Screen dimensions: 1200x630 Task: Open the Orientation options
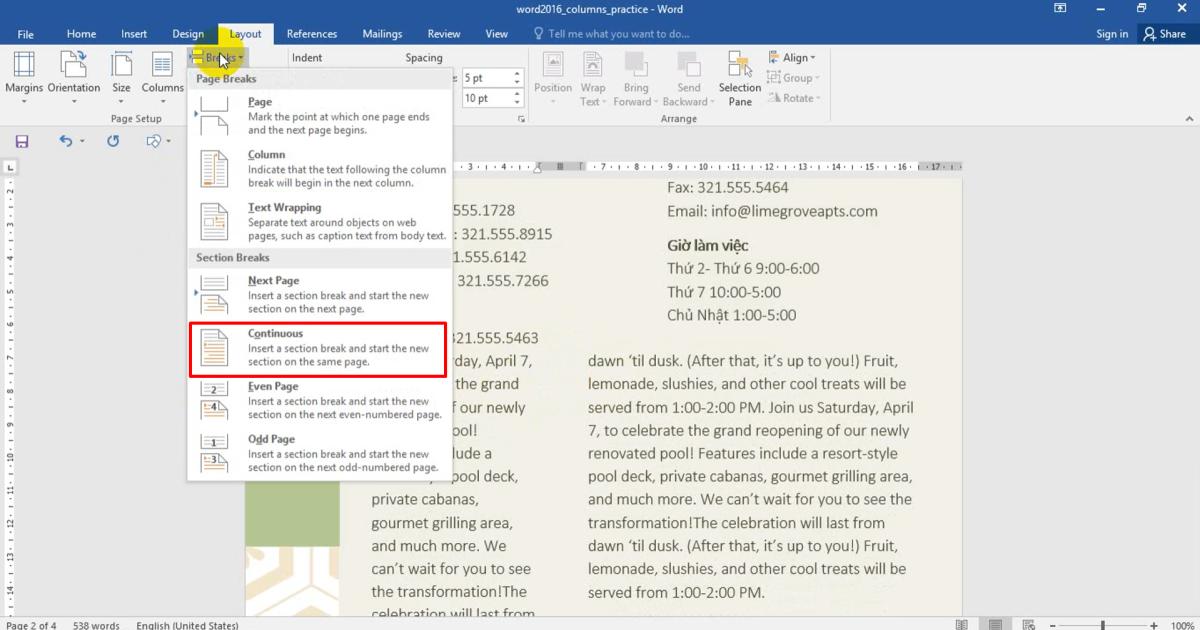pyautogui.click(x=74, y=66)
